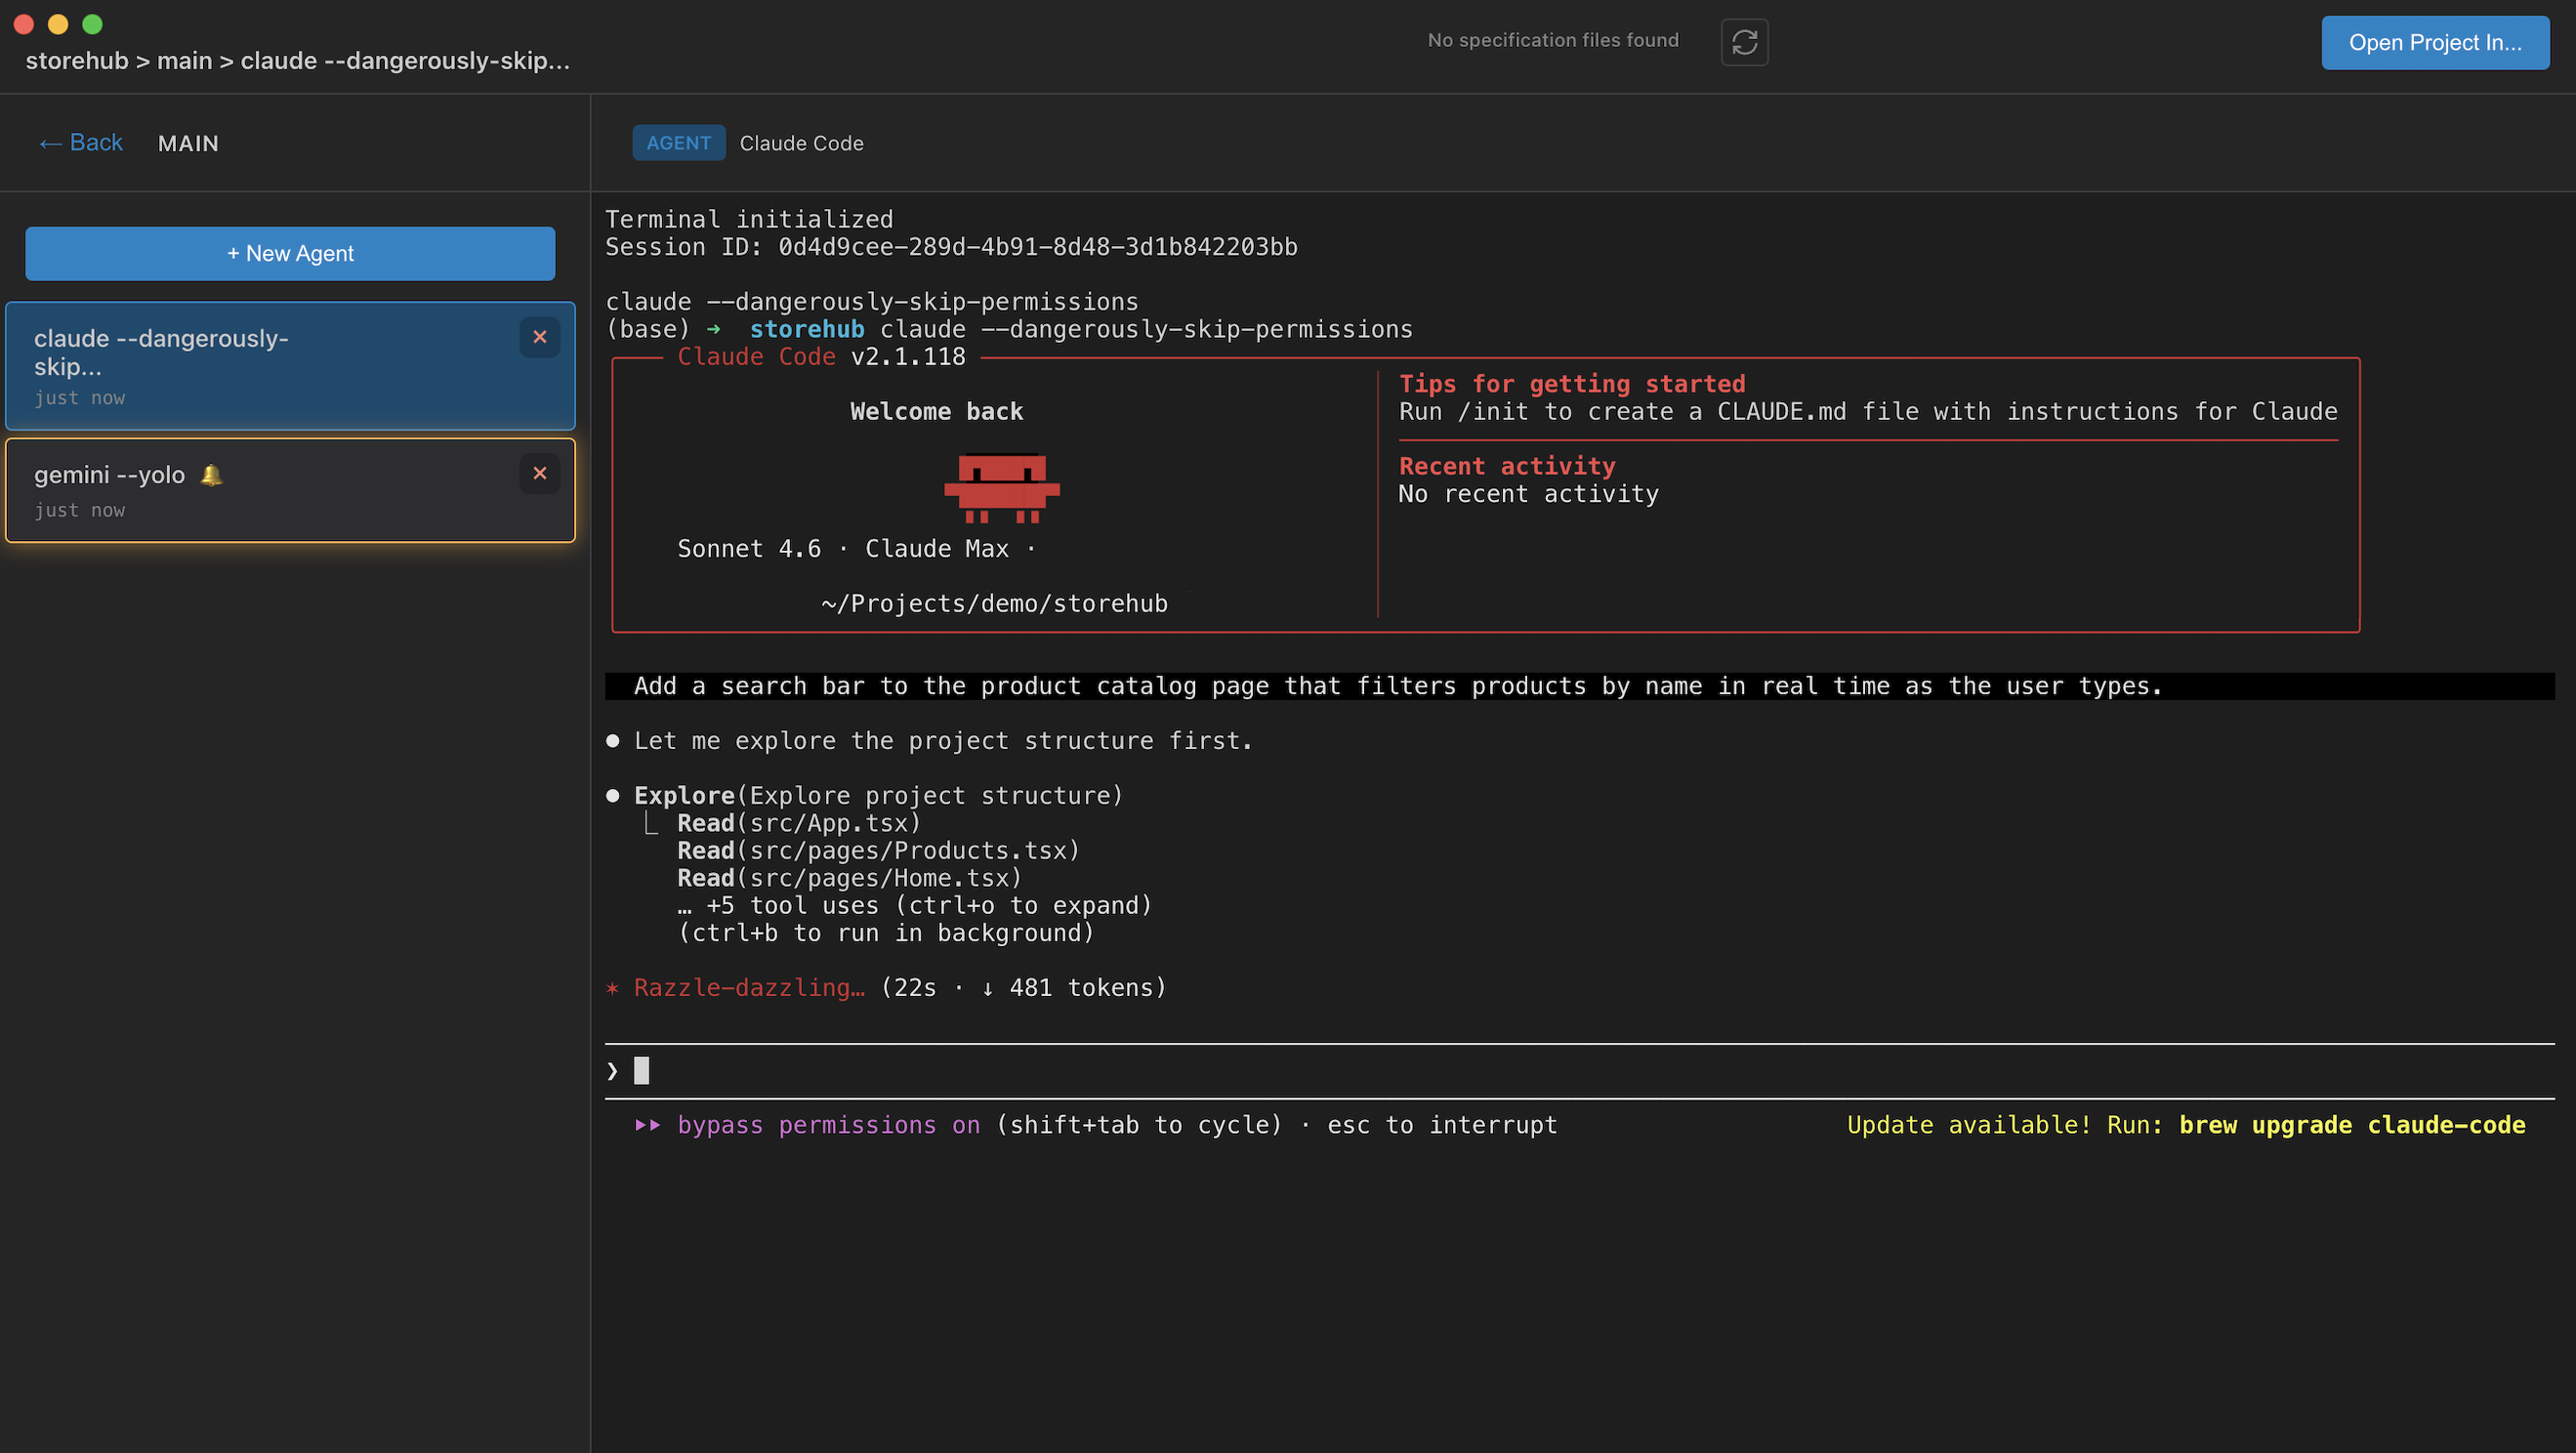Click the red Razzle-dazzling spinner asterisk

[x=612, y=988]
